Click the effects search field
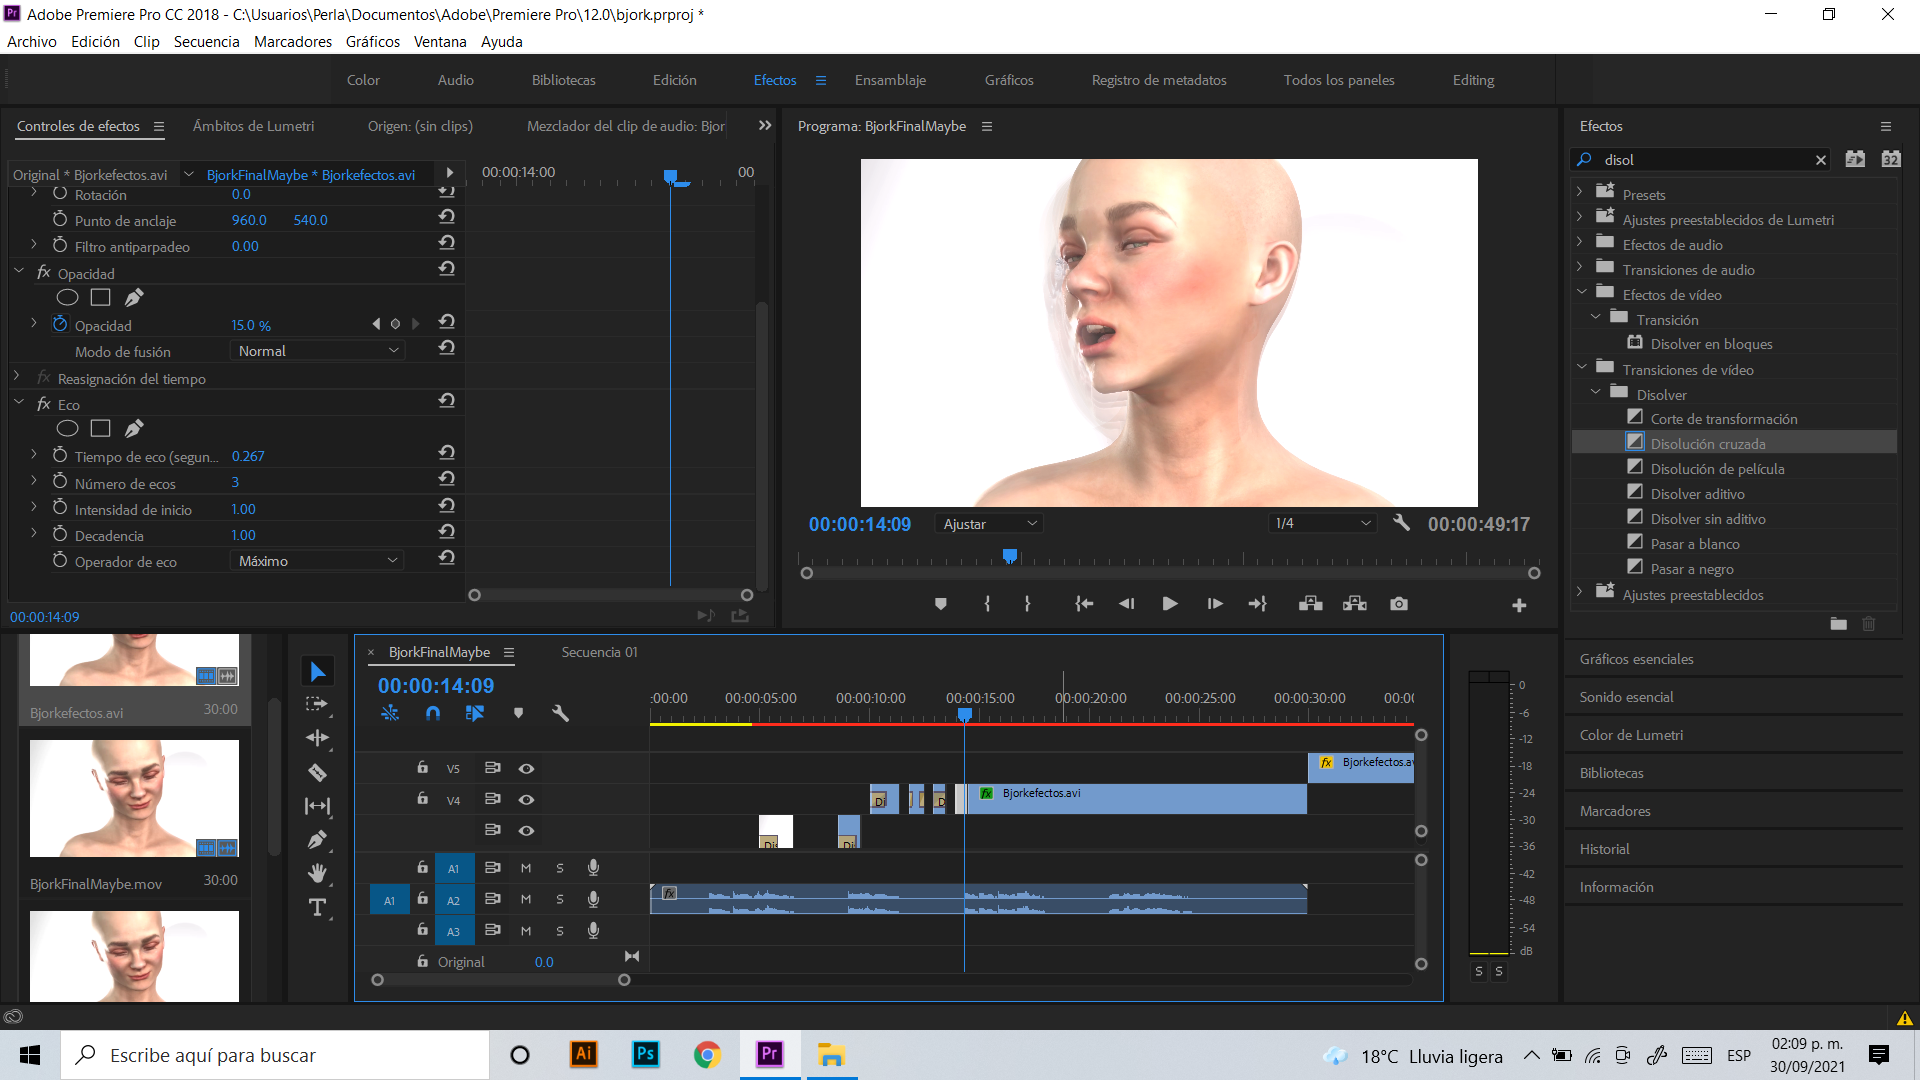 tap(1702, 160)
